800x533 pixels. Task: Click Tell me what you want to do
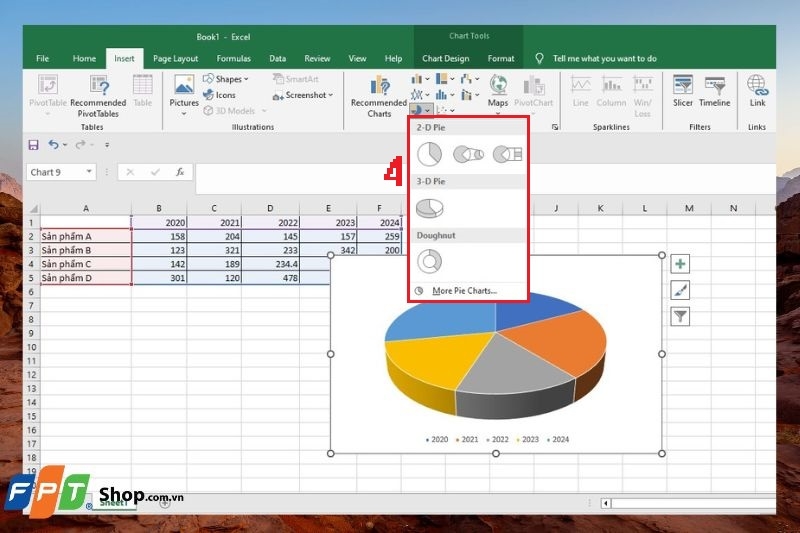point(605,59)
